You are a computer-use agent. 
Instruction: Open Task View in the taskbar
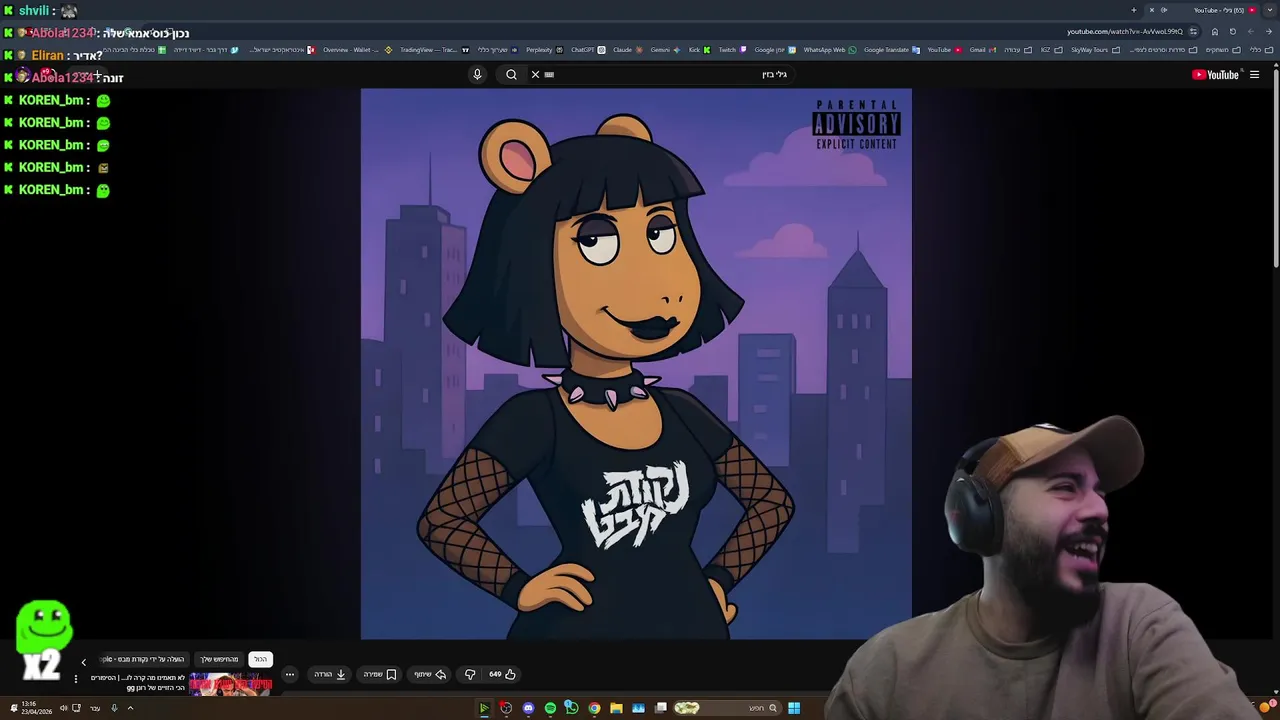point(661,708)
